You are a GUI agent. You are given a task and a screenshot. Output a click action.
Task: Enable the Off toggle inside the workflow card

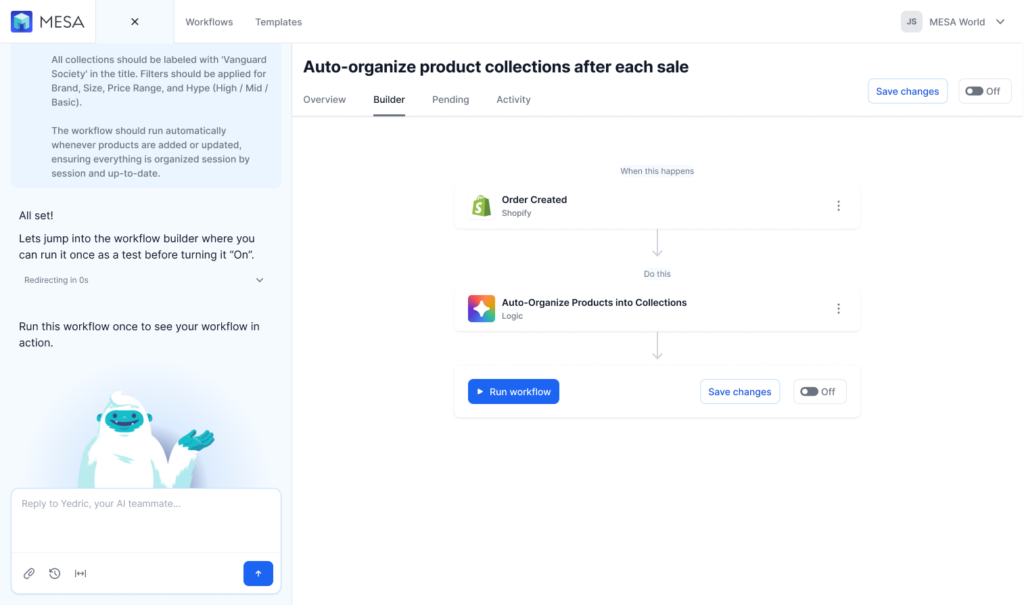(x=819, y=391)
